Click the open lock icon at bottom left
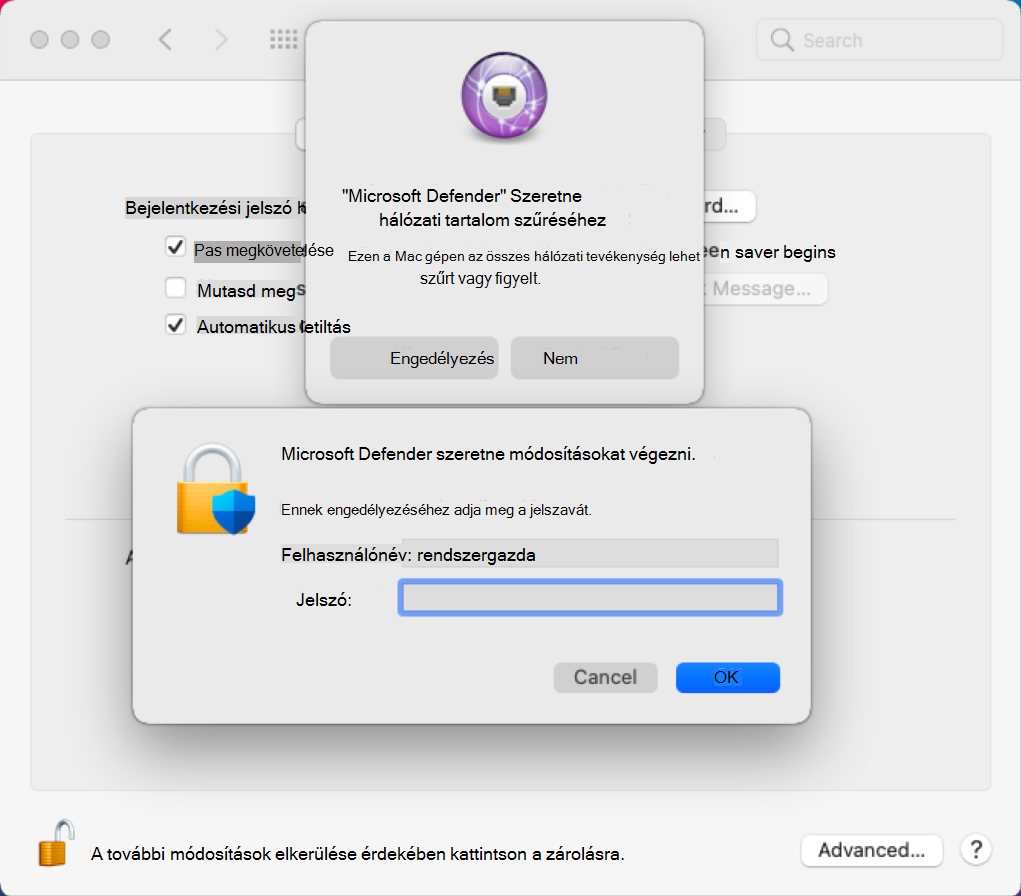Image resolution: width=1021 pixels, height=896 pixels. click(57, 843)
